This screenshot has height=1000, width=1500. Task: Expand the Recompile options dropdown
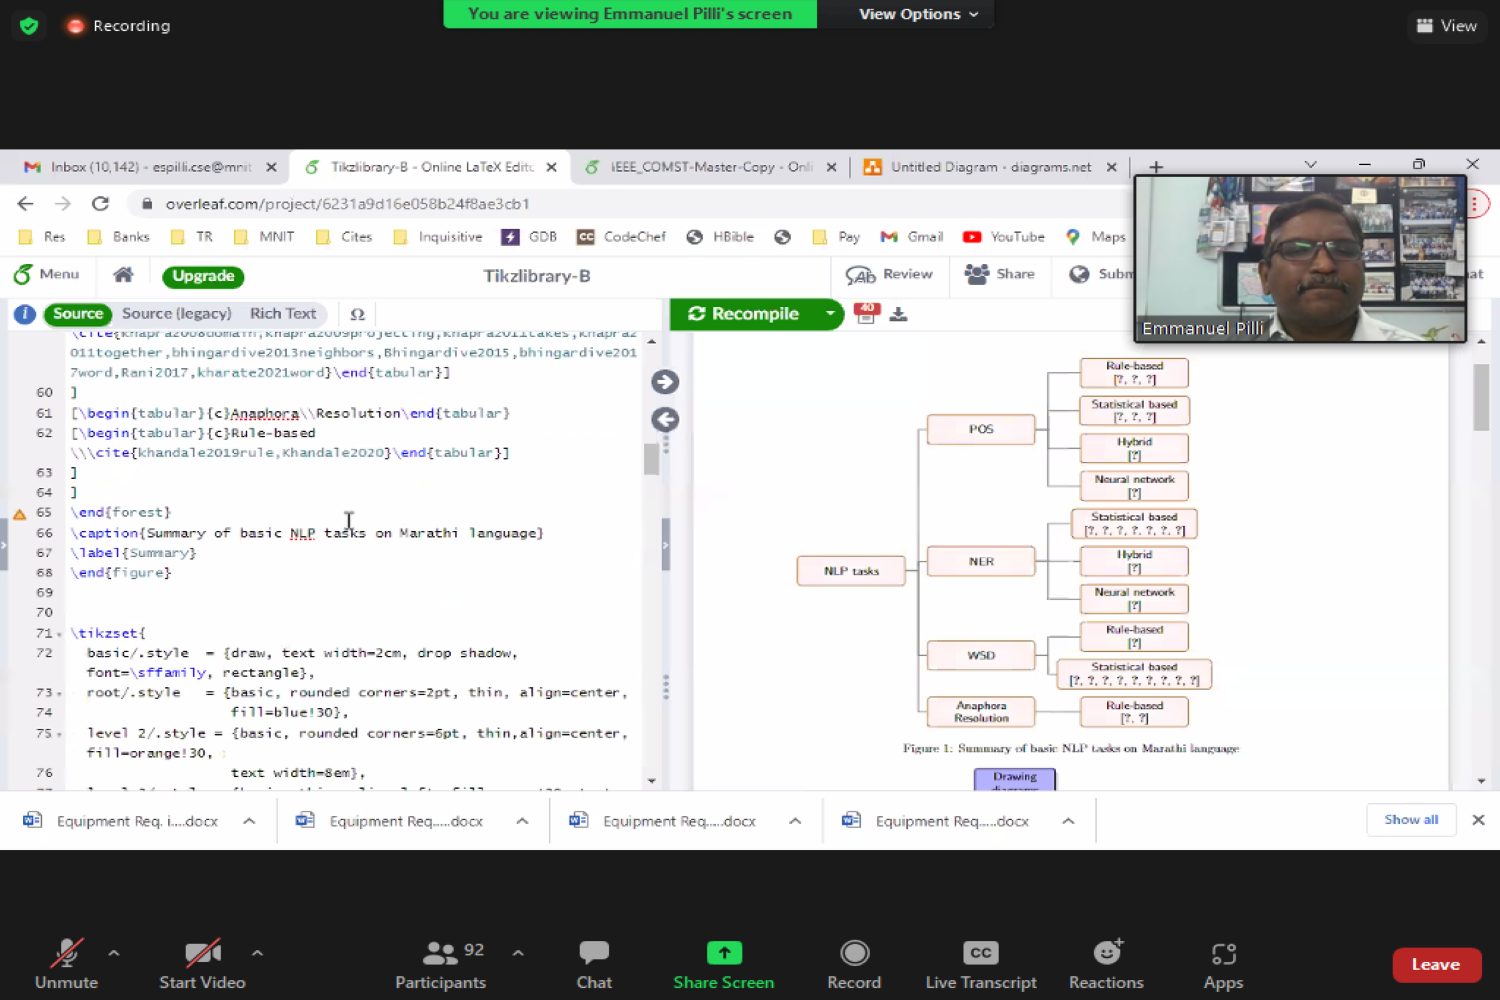(829, 314)
